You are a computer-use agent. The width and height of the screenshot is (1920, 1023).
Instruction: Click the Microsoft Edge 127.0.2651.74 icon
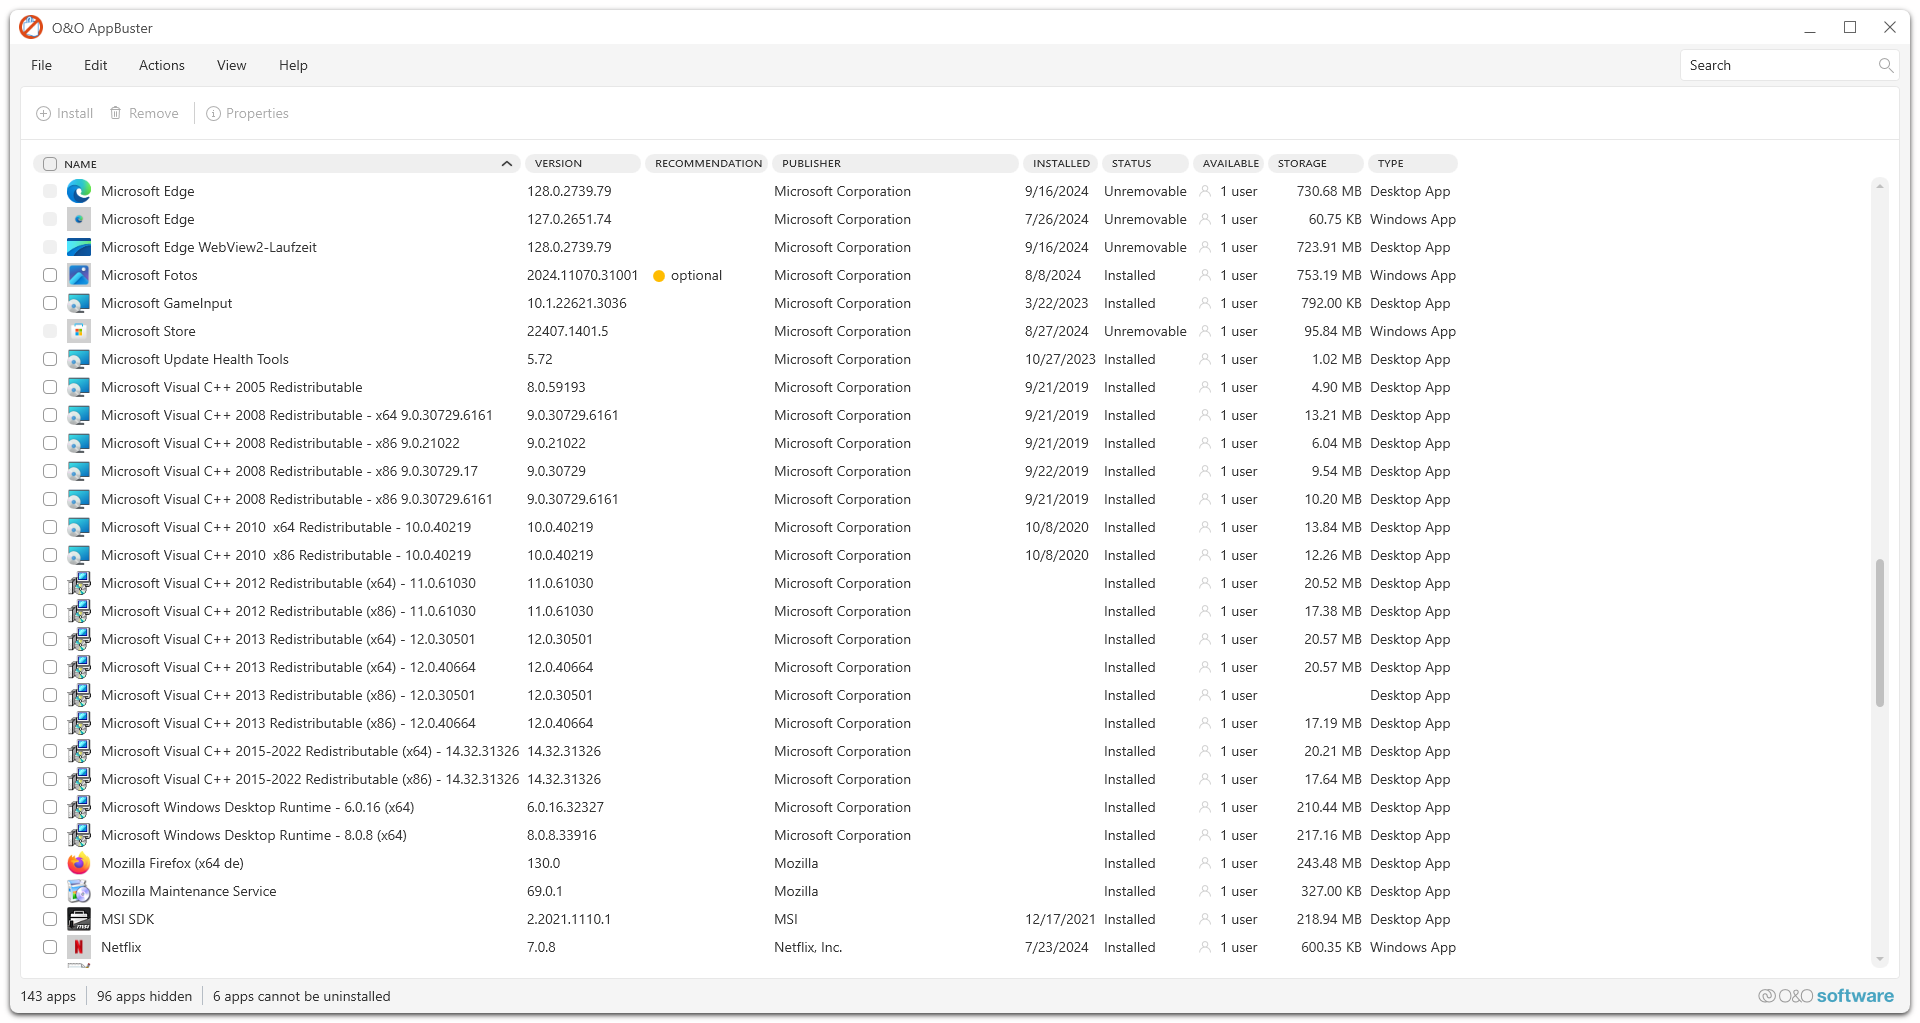(79, 219)
